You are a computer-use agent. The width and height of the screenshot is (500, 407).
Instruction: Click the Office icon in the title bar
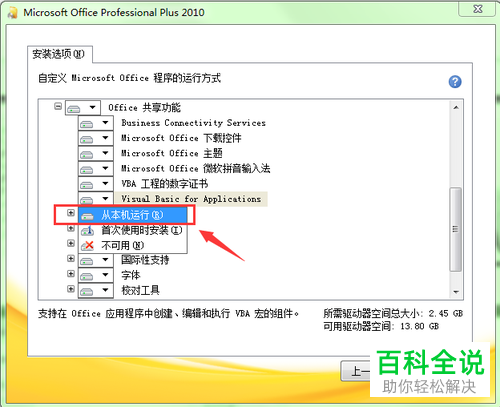pos(13,12)
